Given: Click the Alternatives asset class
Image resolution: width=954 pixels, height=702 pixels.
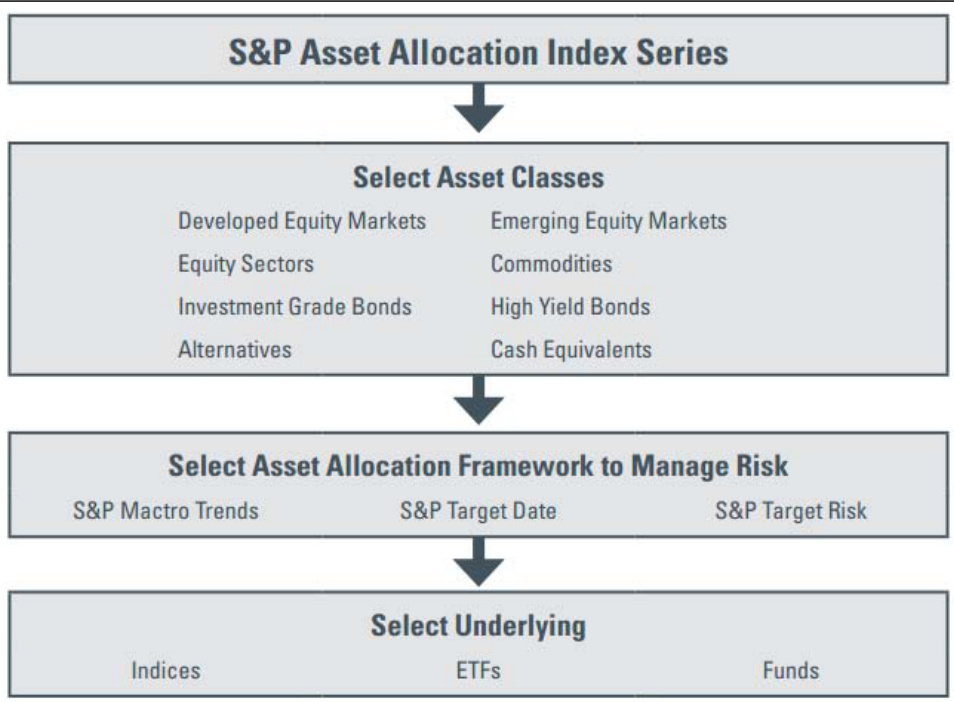Looking at the screenshot, I should (x=235, y=350).
